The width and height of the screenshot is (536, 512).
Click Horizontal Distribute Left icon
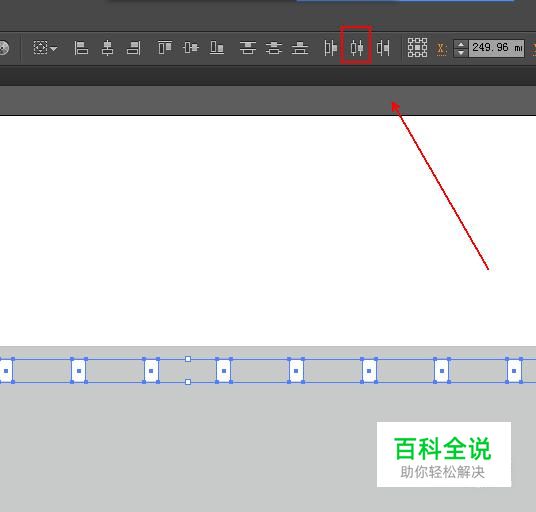[x=331, y=48]
